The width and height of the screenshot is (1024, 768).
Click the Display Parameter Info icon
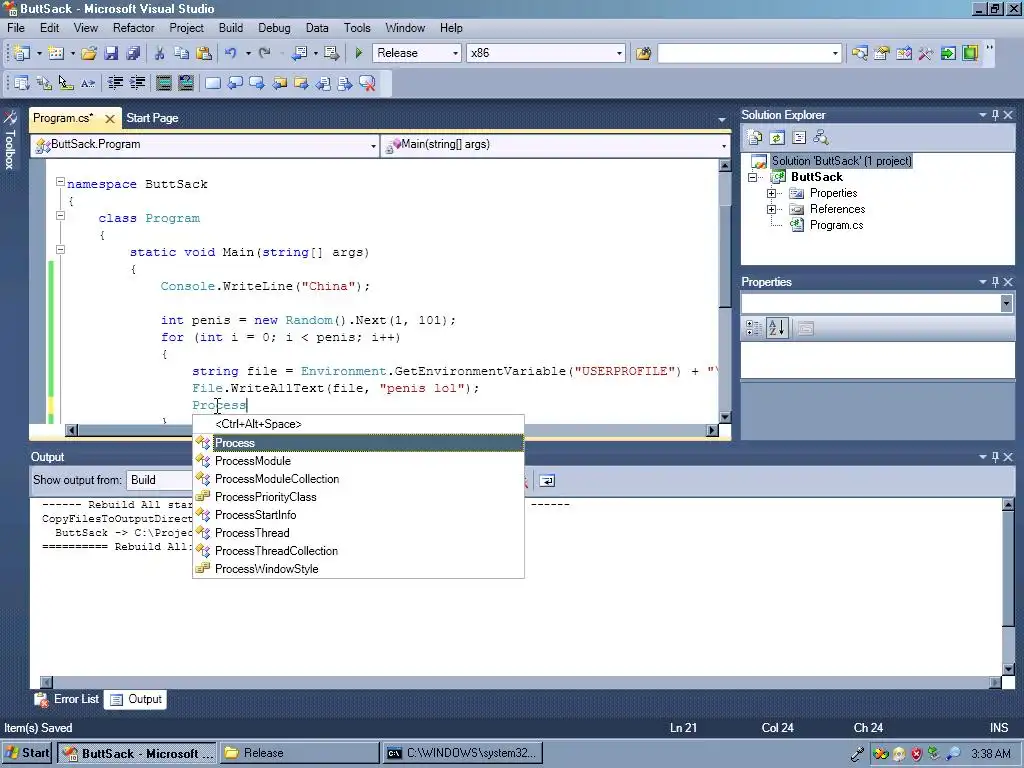point(44,83)
